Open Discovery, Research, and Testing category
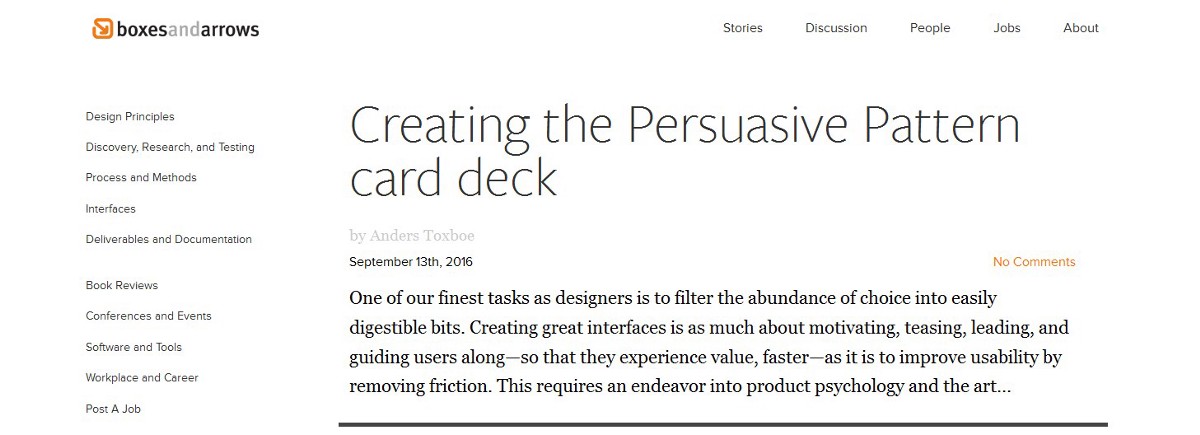 point(170,147)
